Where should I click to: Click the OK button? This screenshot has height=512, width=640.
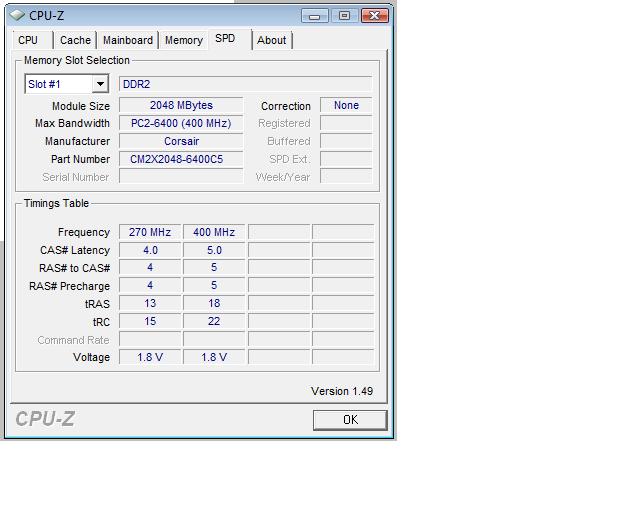pos(350,420)
